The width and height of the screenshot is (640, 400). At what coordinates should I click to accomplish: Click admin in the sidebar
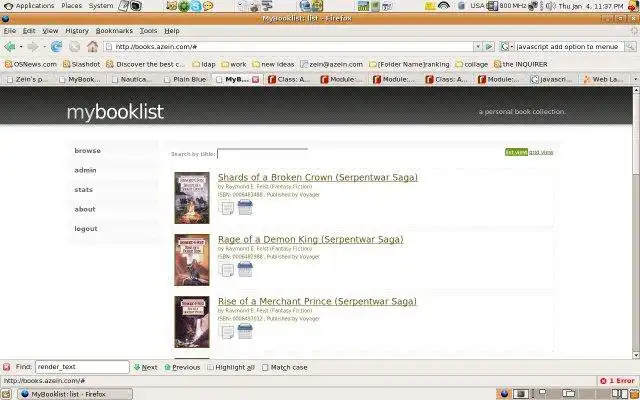(85, 170)
